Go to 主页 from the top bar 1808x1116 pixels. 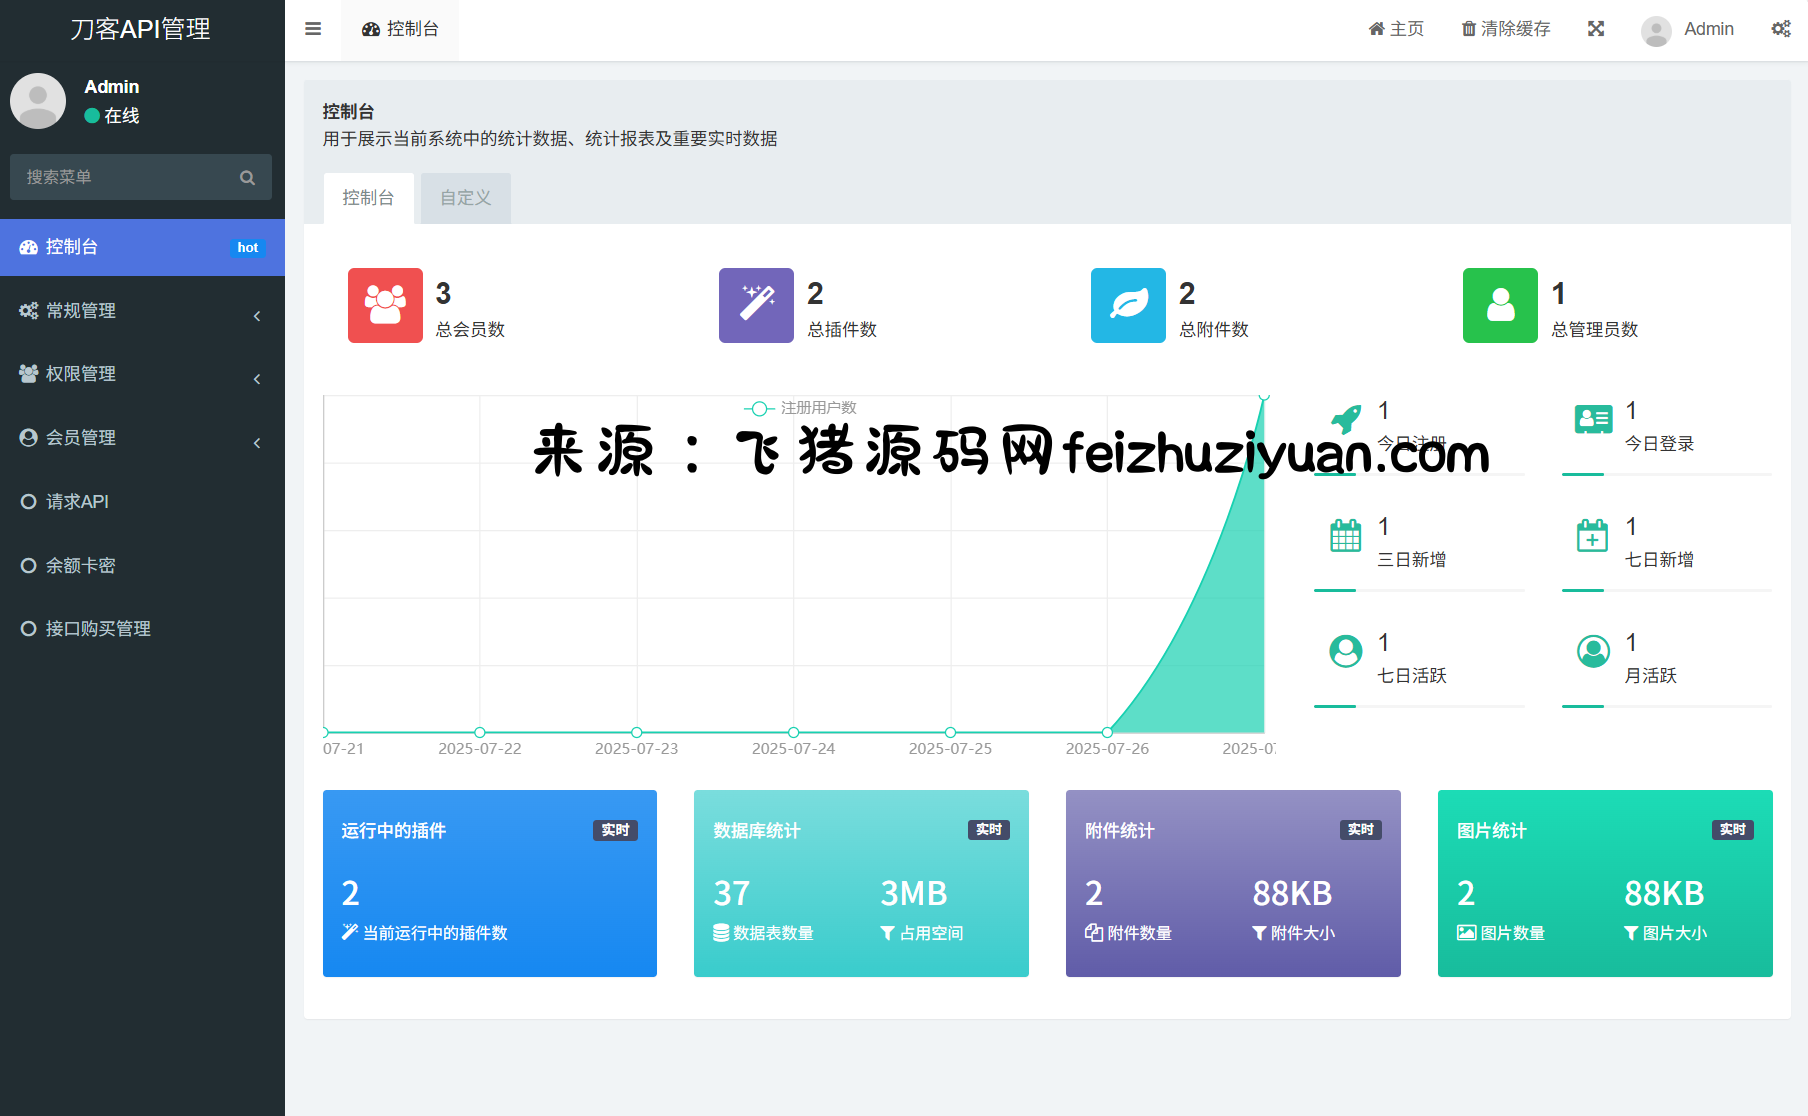[1396, 29]
